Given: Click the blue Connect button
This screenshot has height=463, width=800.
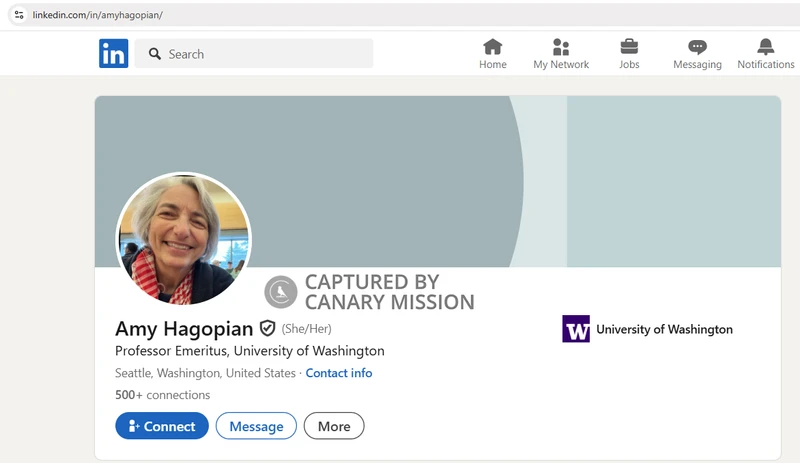Looking at the screenshot, I should pos(162,426).
